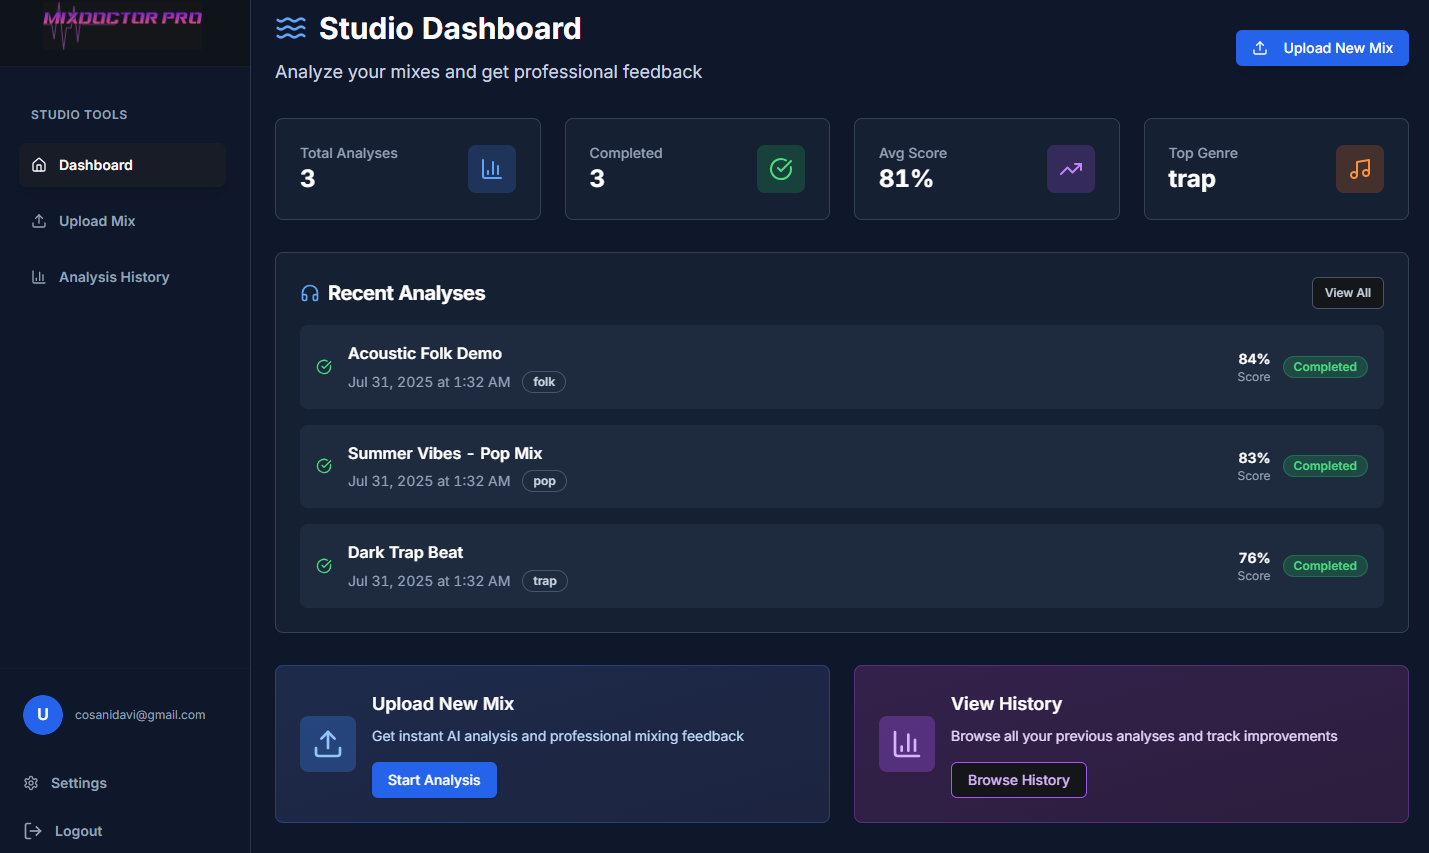Click the folk genre tag

[x=544, y=382]
